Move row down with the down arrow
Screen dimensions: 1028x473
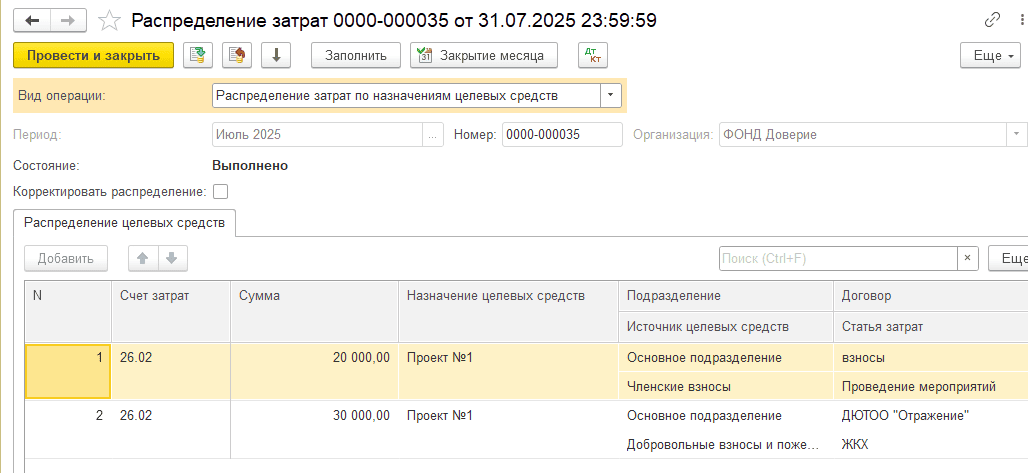point(171,258)
